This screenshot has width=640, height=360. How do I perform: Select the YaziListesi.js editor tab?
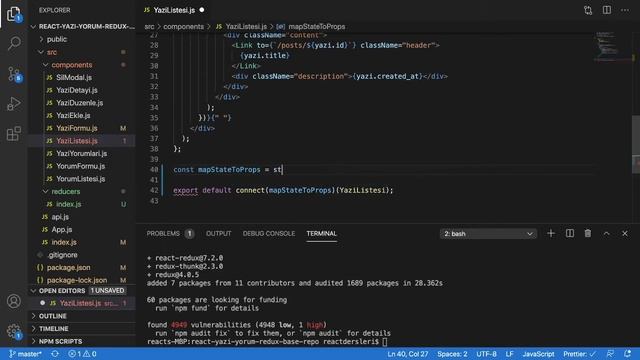click(x=174, y=10)
